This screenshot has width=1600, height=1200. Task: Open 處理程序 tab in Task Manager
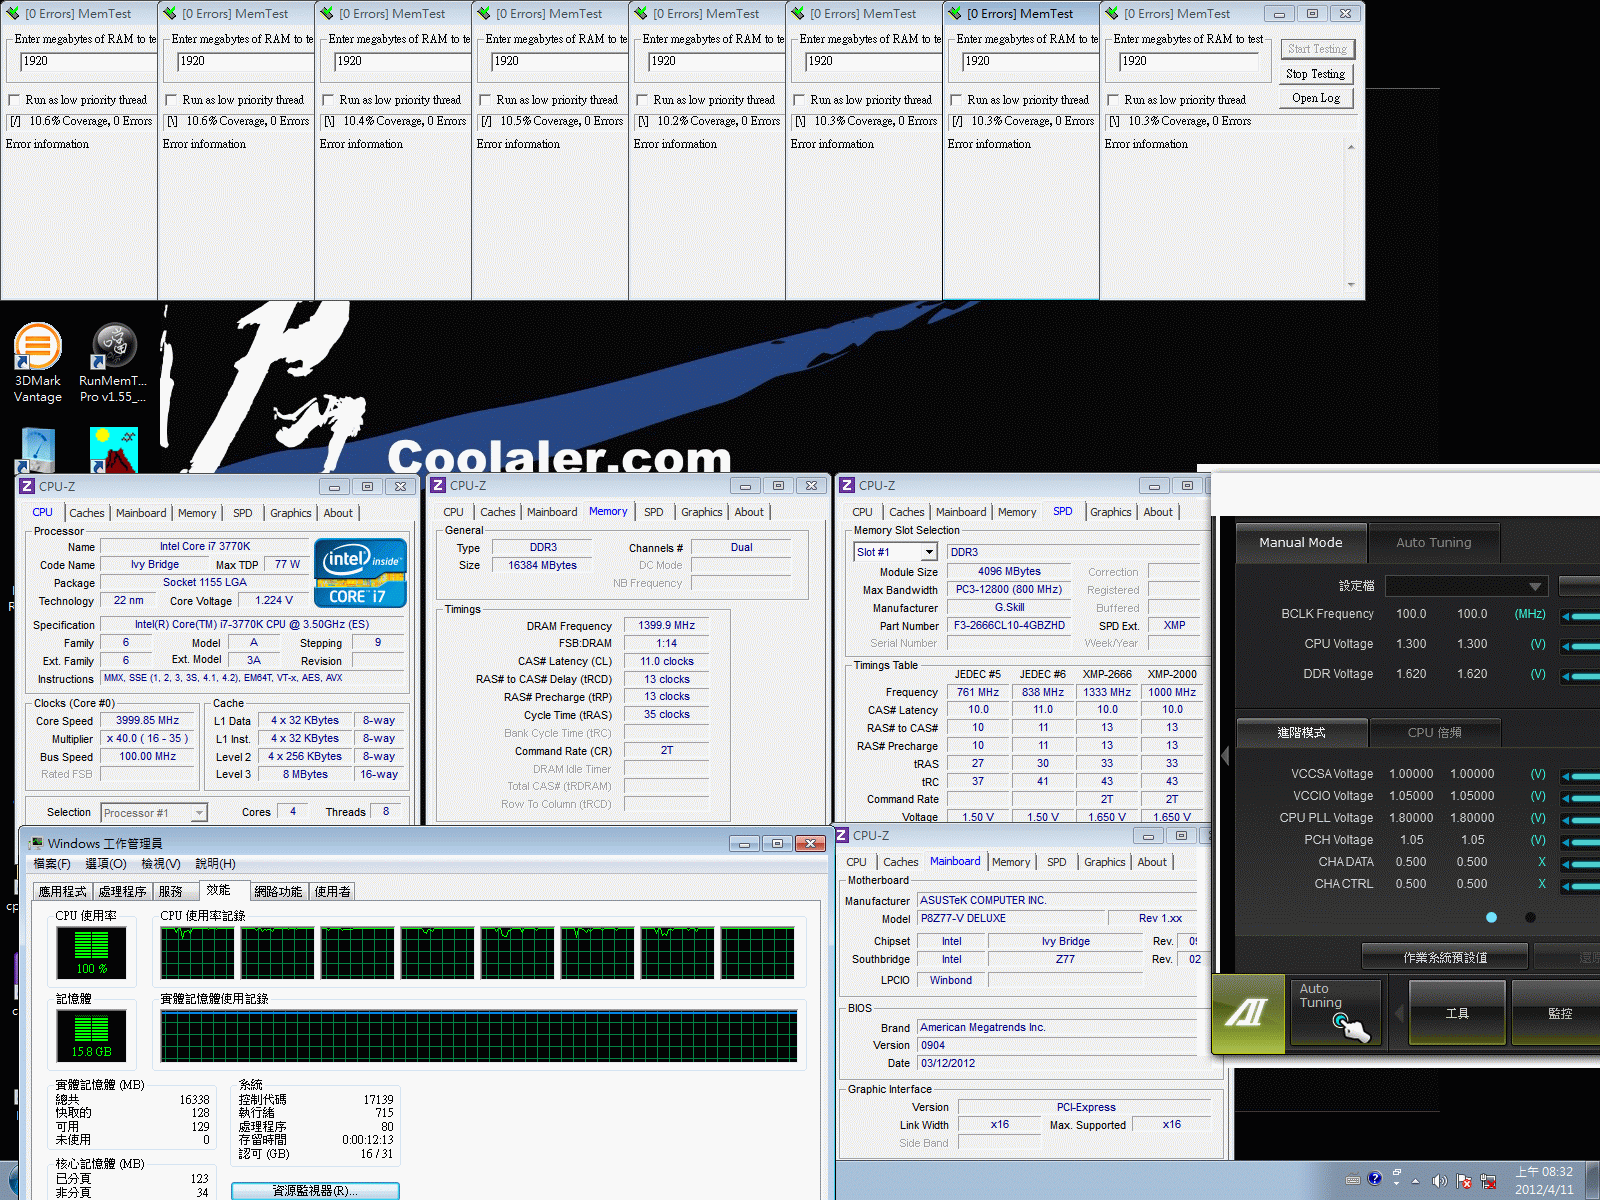click(x=122, y=891)
